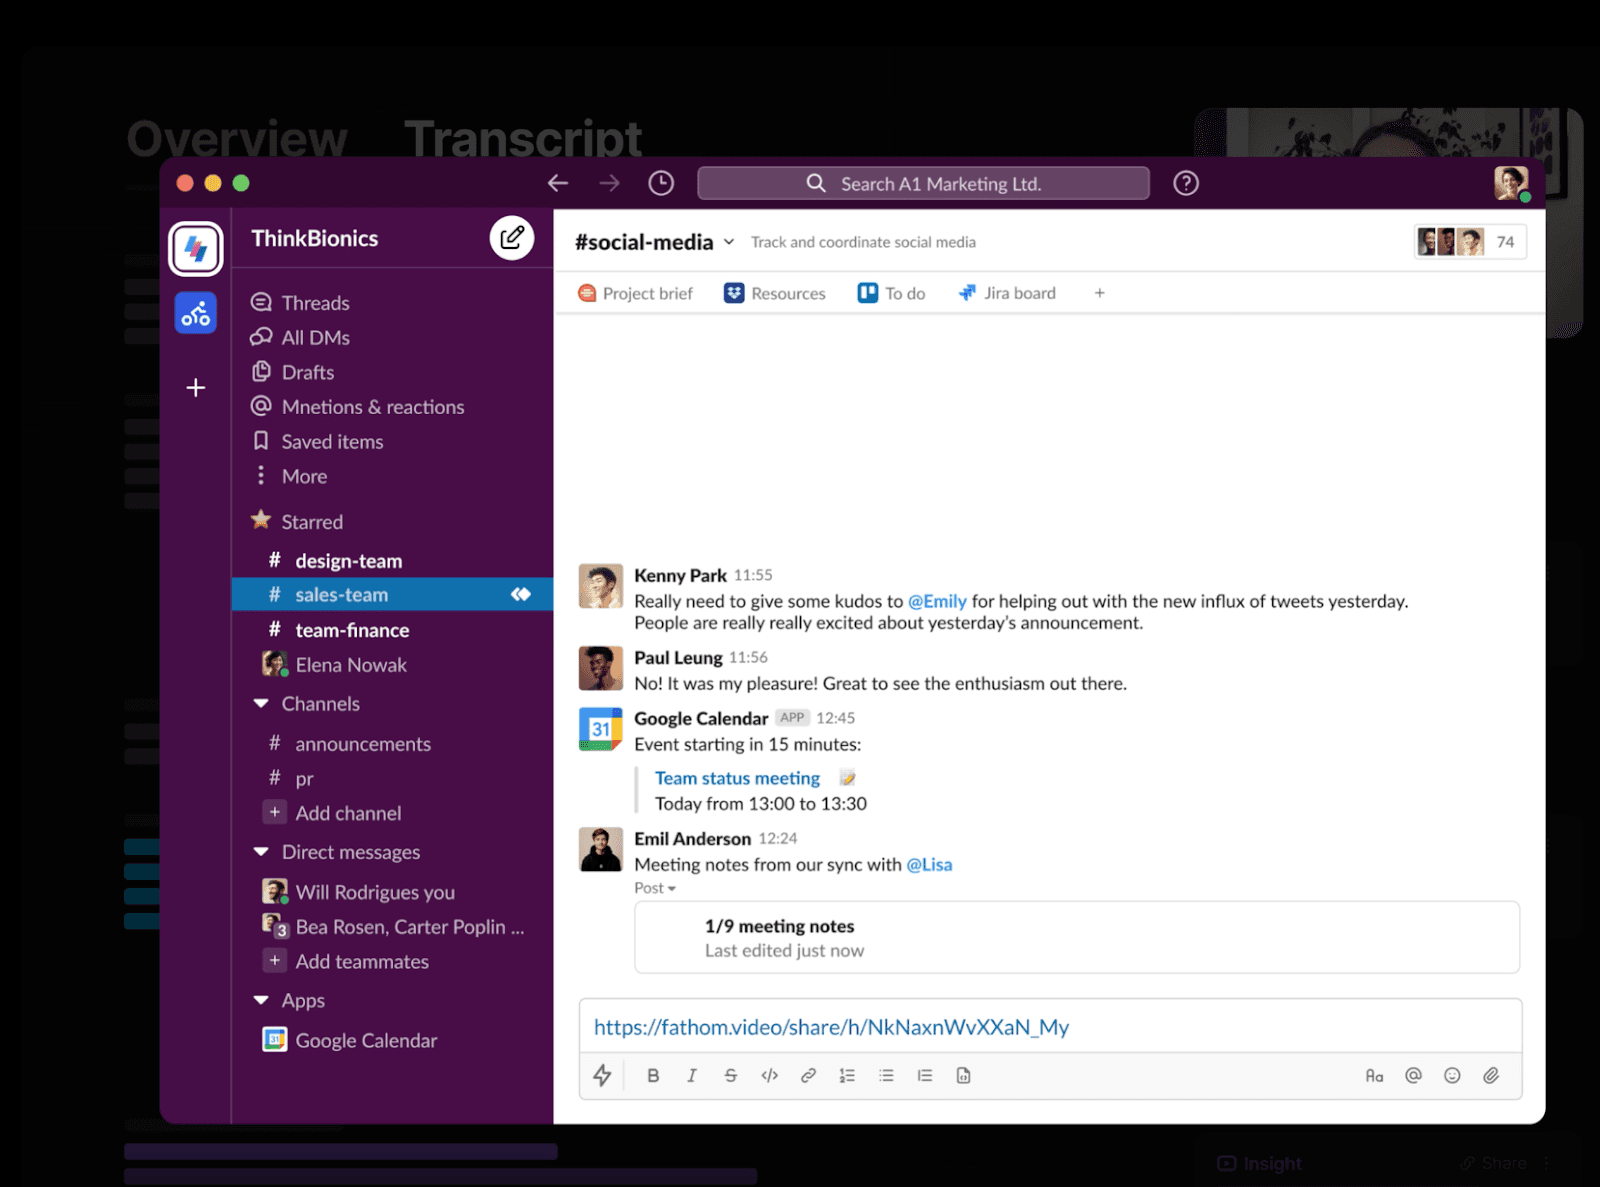
Task: Click Kenny Park's avatar
Action: [600, 586]
